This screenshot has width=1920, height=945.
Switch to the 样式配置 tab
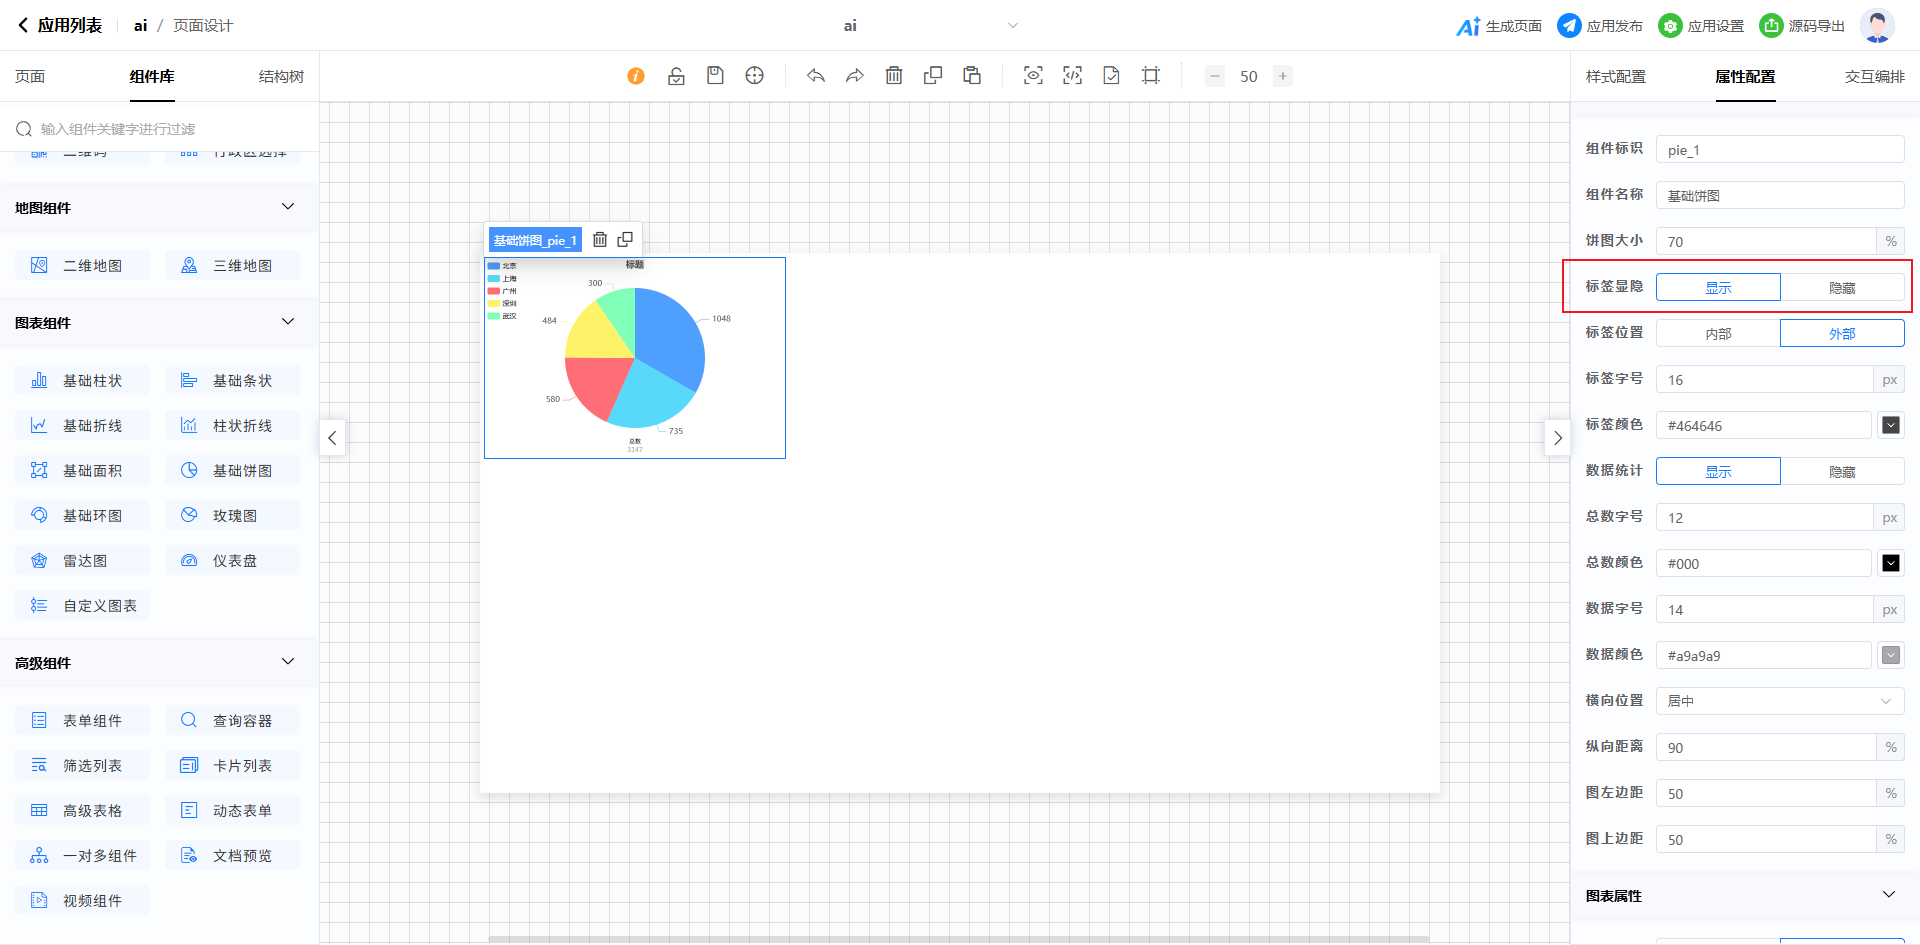click(1615, 77)
